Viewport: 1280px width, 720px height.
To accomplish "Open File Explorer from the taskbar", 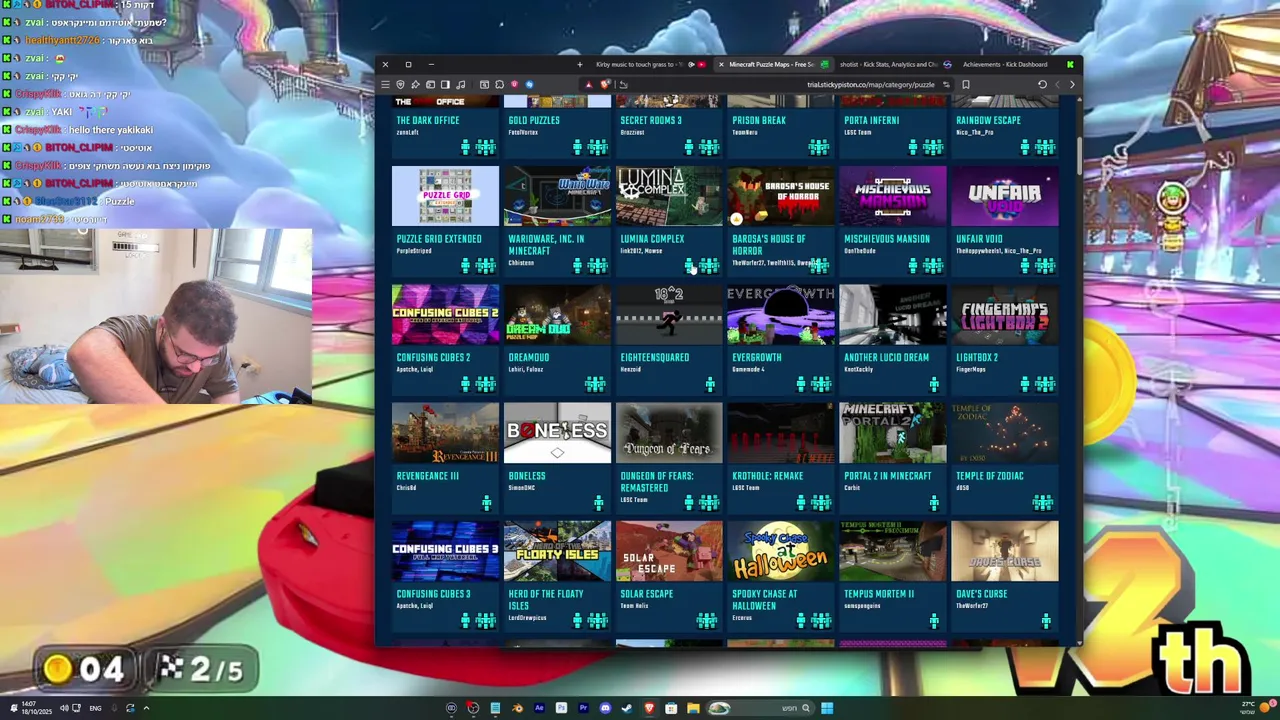I will (693, 708).
